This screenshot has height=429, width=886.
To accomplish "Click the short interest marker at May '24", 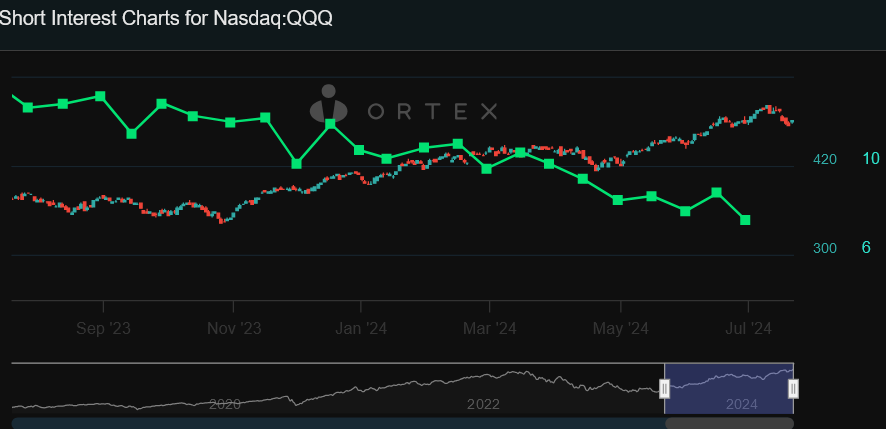I will point(618,200).
